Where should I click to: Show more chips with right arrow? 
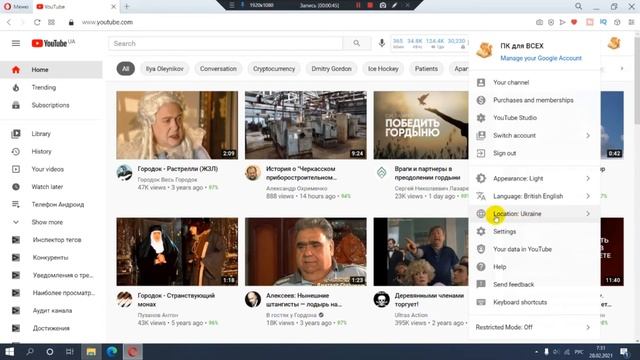(622, 69)
